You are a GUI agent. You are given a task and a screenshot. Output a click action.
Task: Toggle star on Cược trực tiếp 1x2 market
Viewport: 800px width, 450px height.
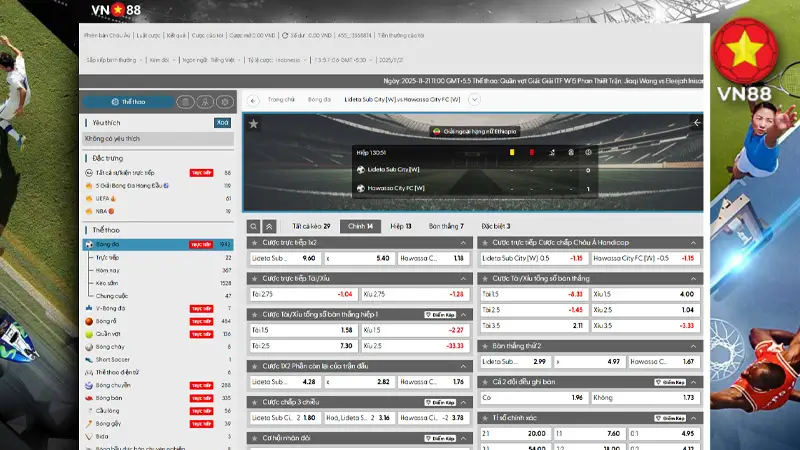pos(254,242)
